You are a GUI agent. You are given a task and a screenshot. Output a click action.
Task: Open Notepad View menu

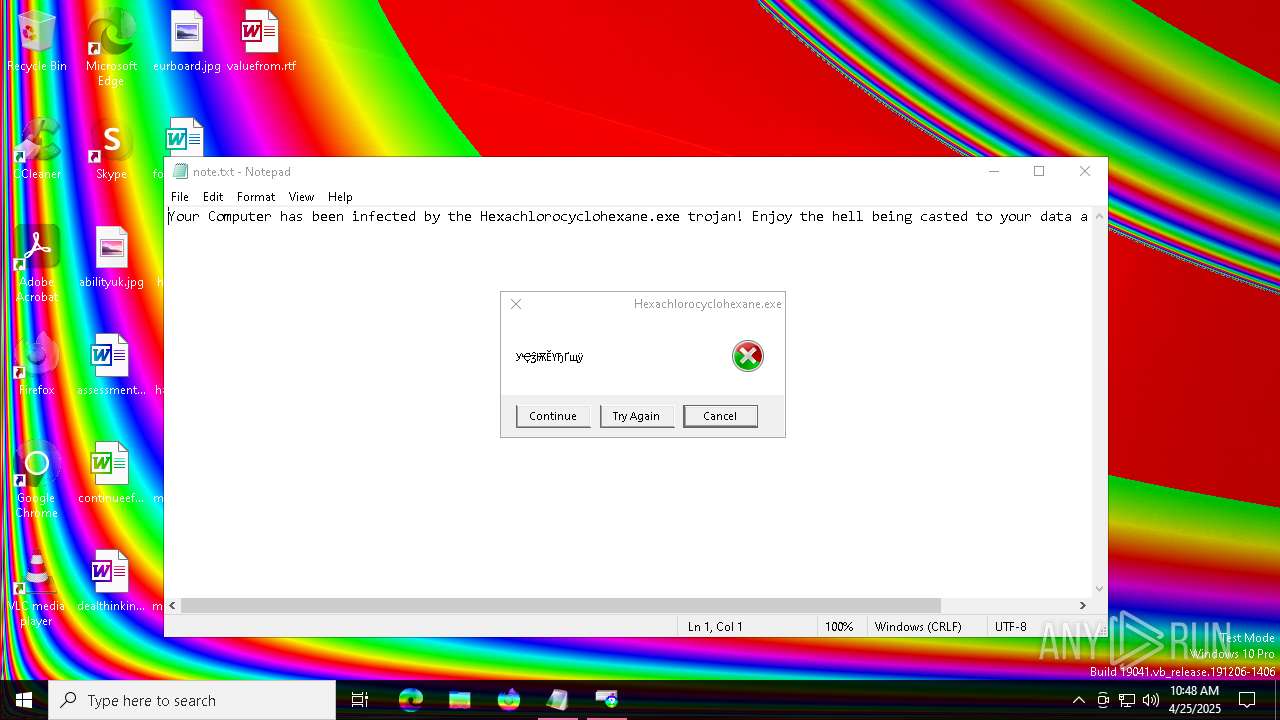301,197
